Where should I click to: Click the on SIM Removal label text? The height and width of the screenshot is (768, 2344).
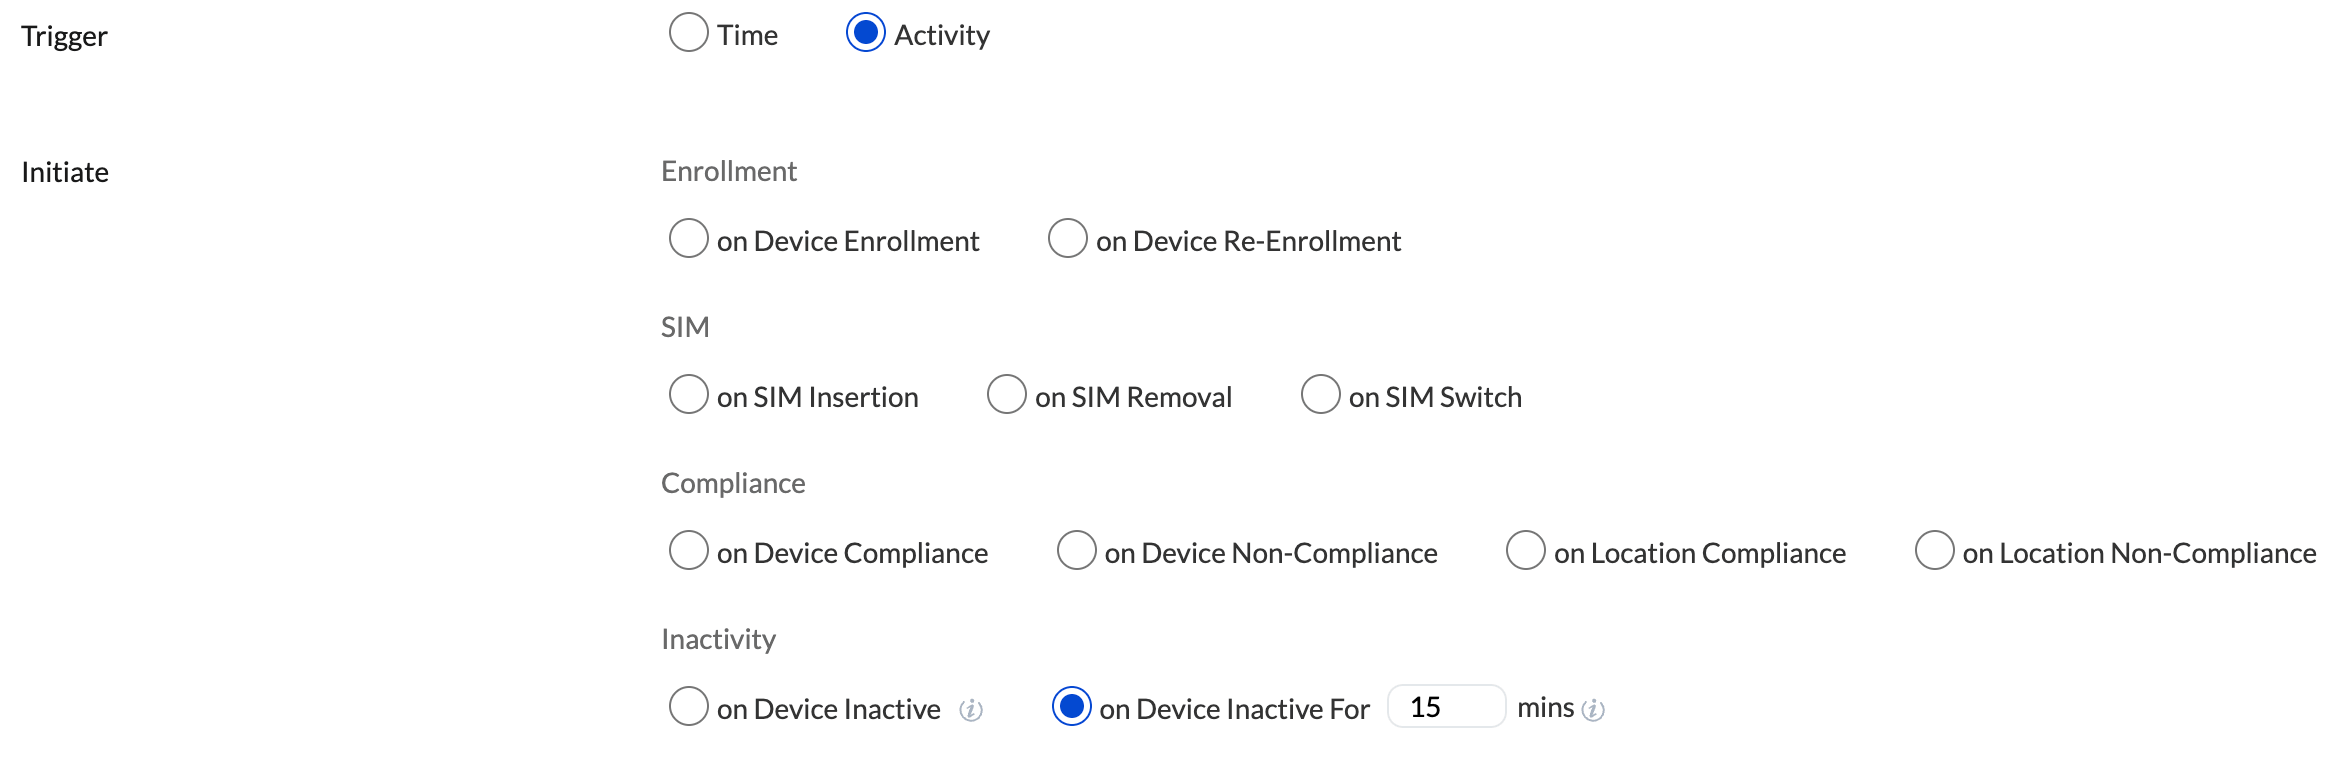coord(1133,398)
